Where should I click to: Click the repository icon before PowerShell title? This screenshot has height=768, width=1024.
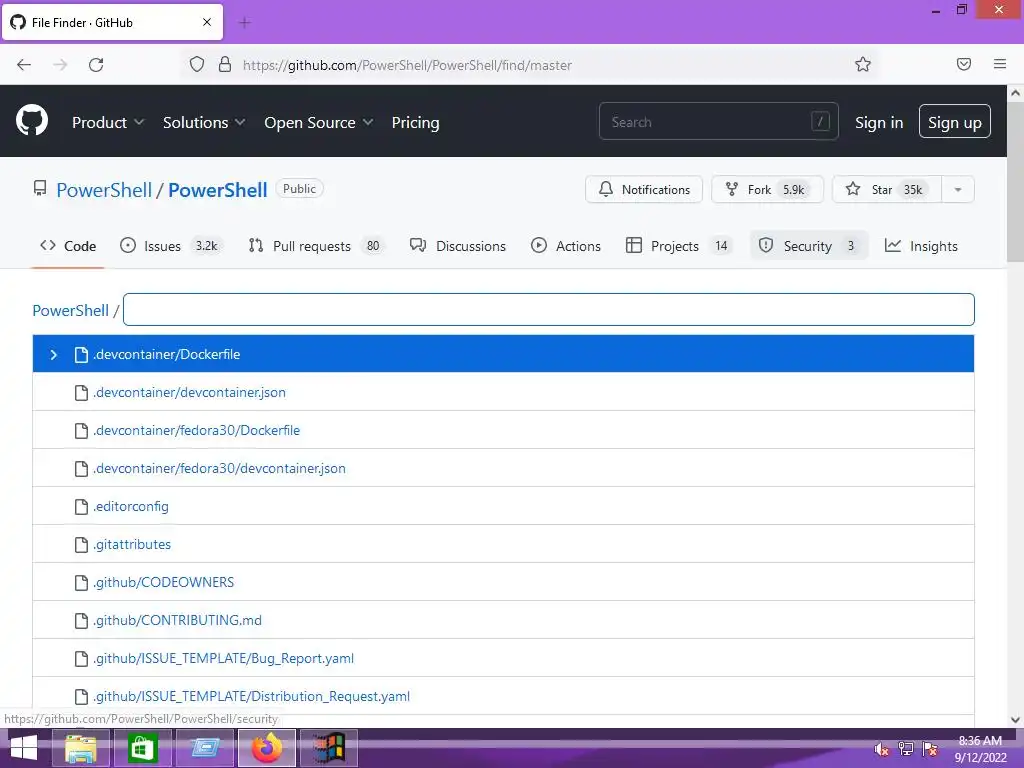[x=40, y=189]
